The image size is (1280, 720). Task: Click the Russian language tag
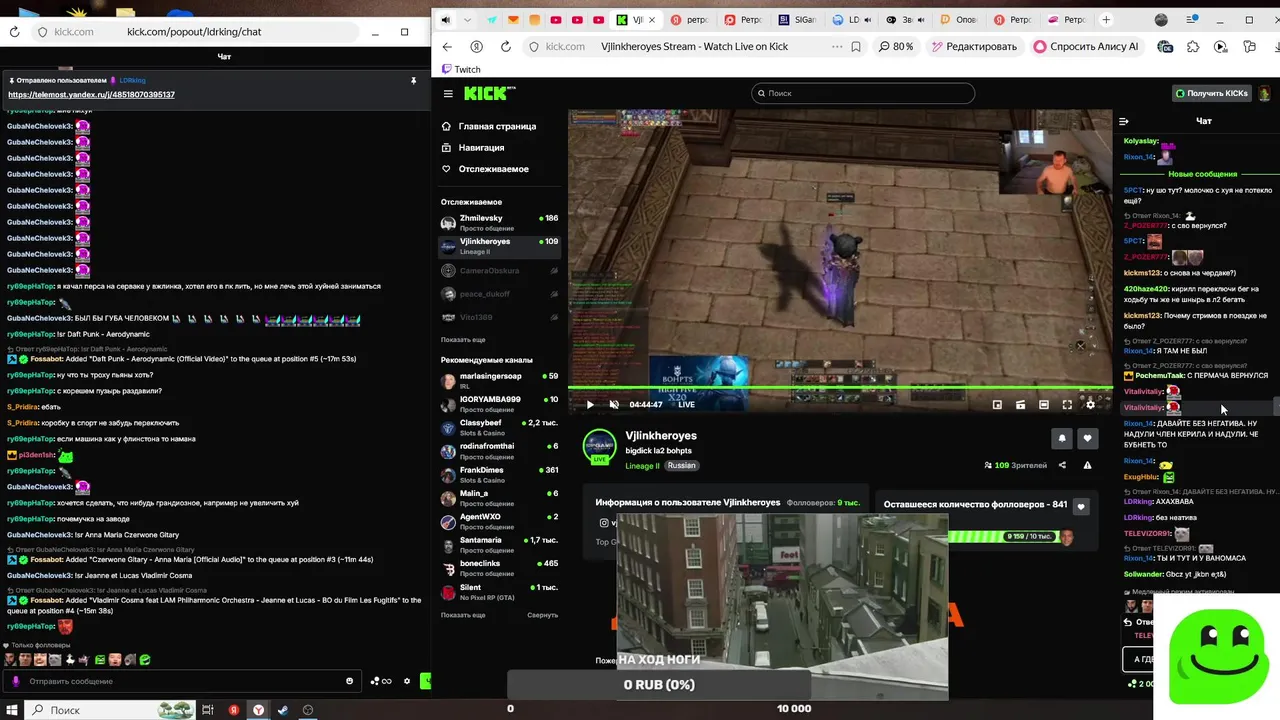[681, 466]
